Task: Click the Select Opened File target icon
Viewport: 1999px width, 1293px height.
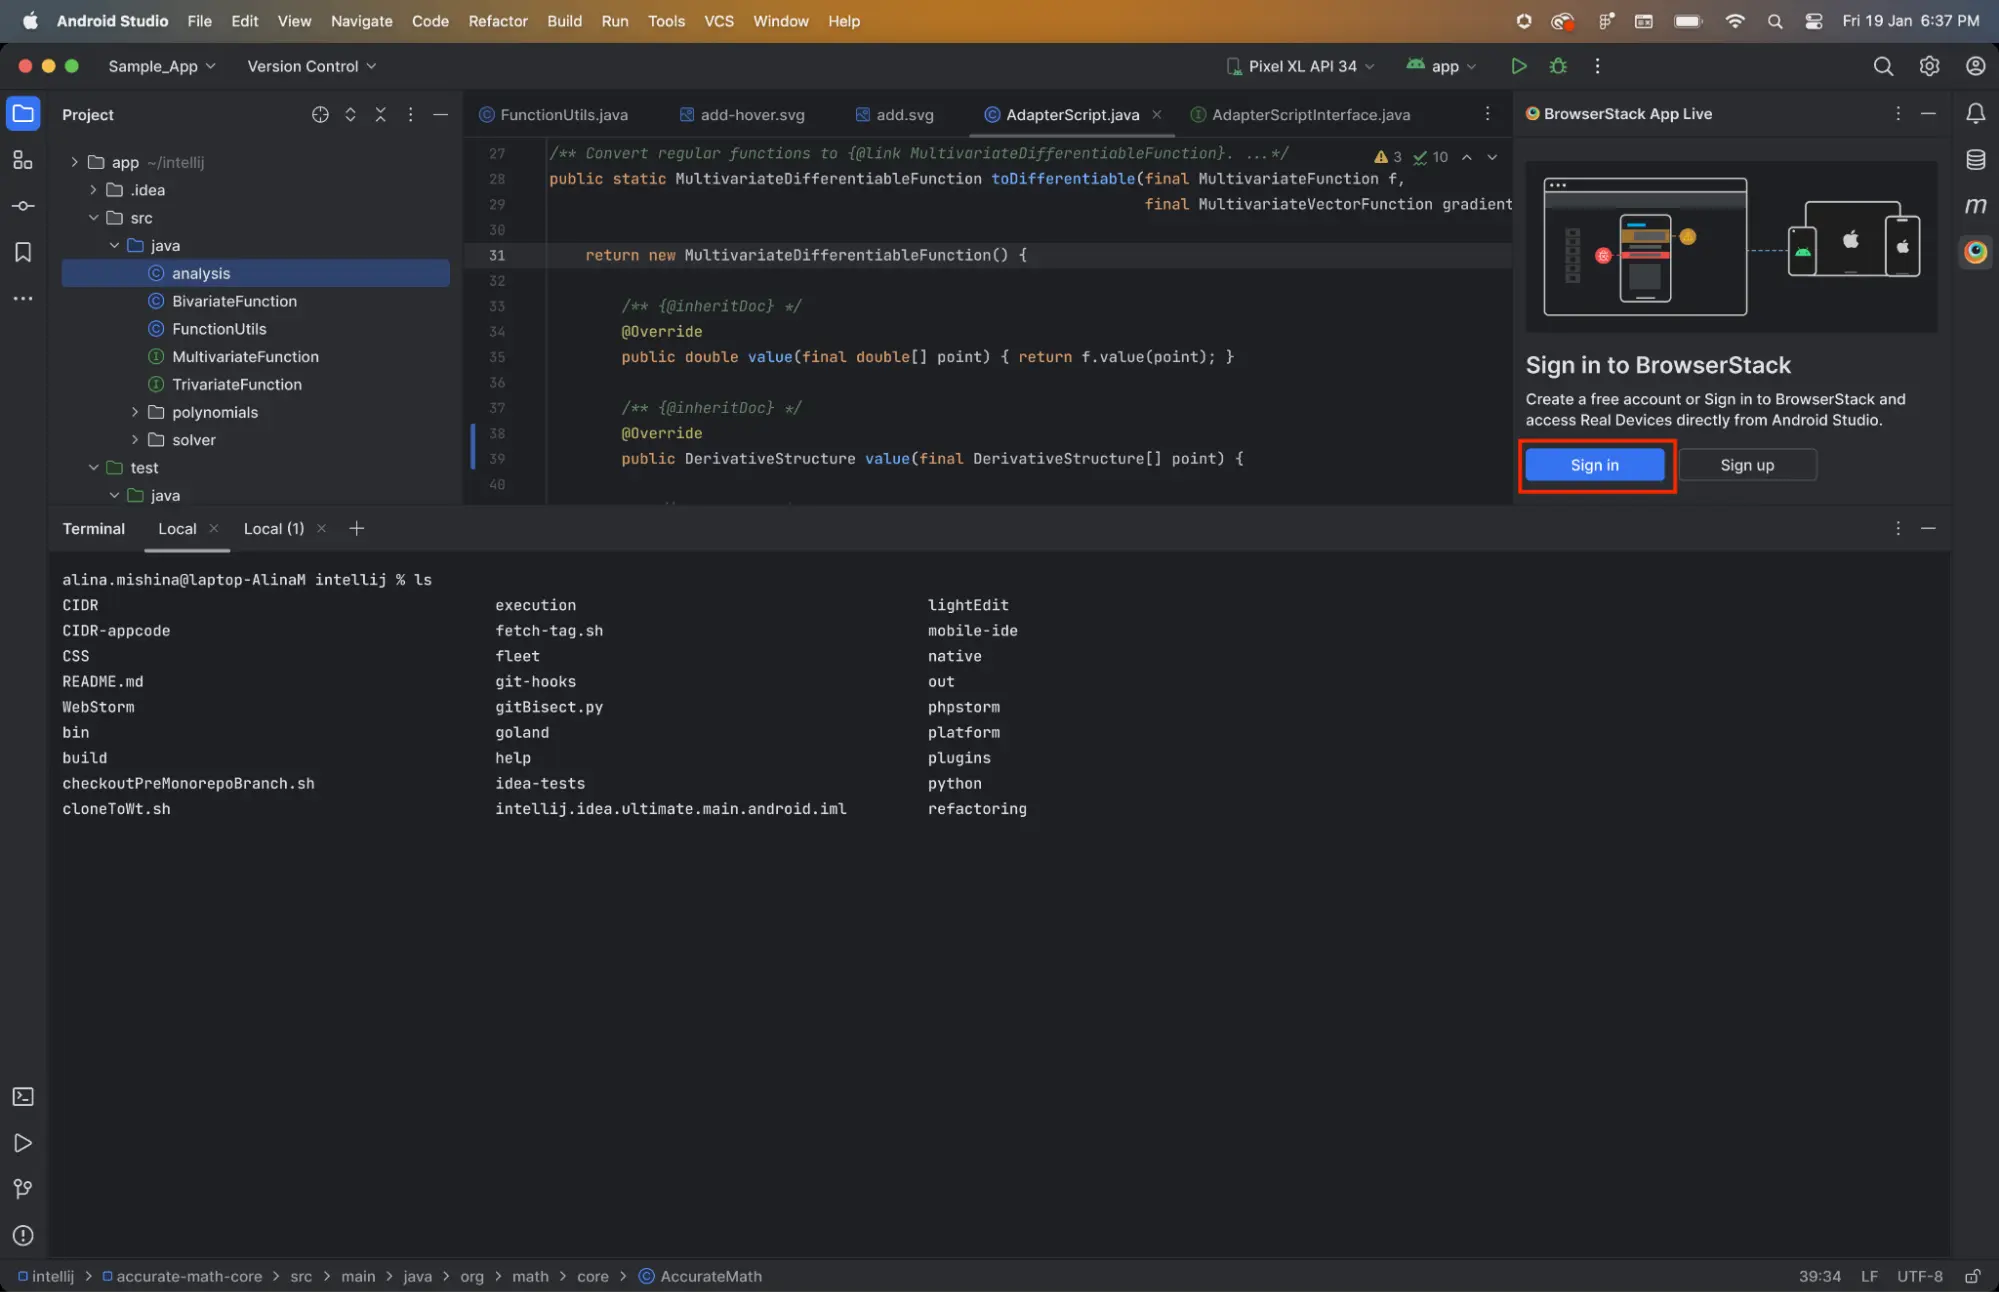Action: pos(320,115)
